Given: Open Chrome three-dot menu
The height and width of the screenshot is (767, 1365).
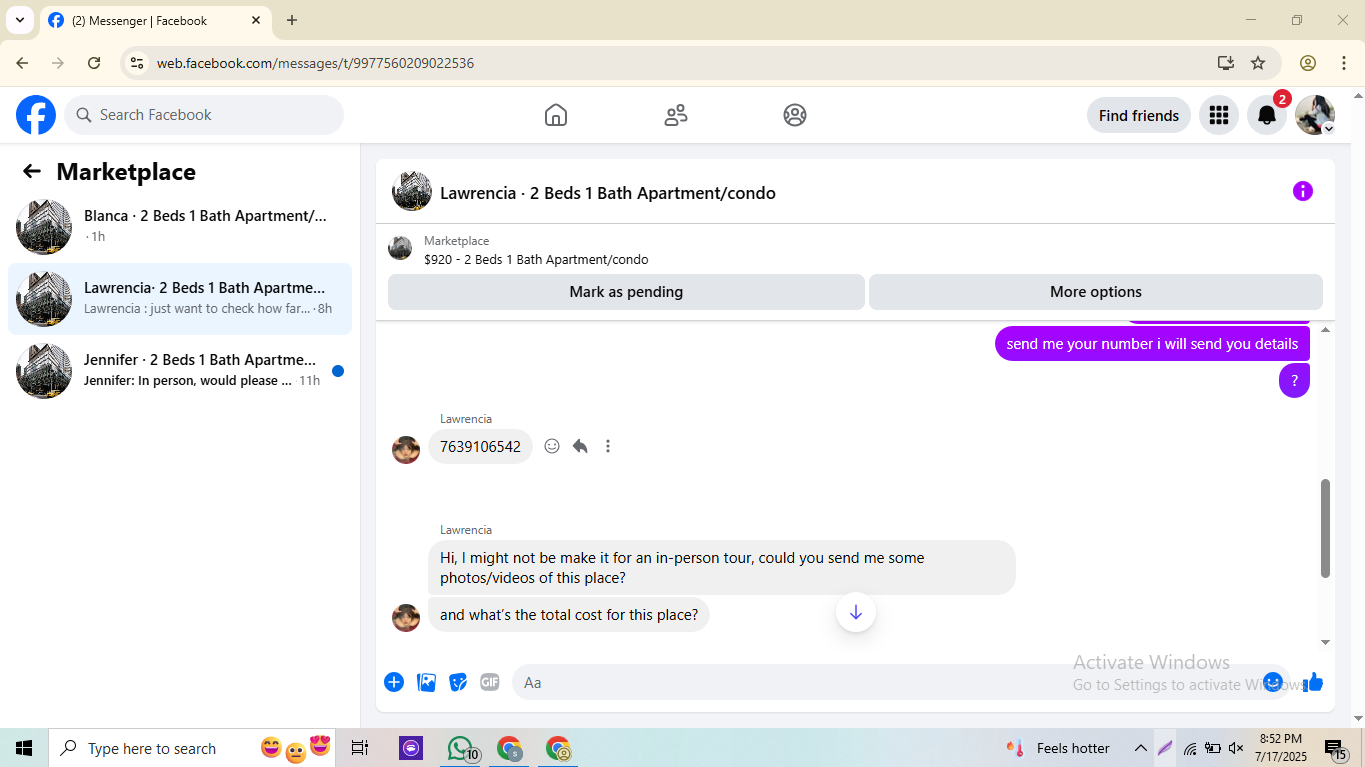Looking at the screenshot, I should 1344,63.
